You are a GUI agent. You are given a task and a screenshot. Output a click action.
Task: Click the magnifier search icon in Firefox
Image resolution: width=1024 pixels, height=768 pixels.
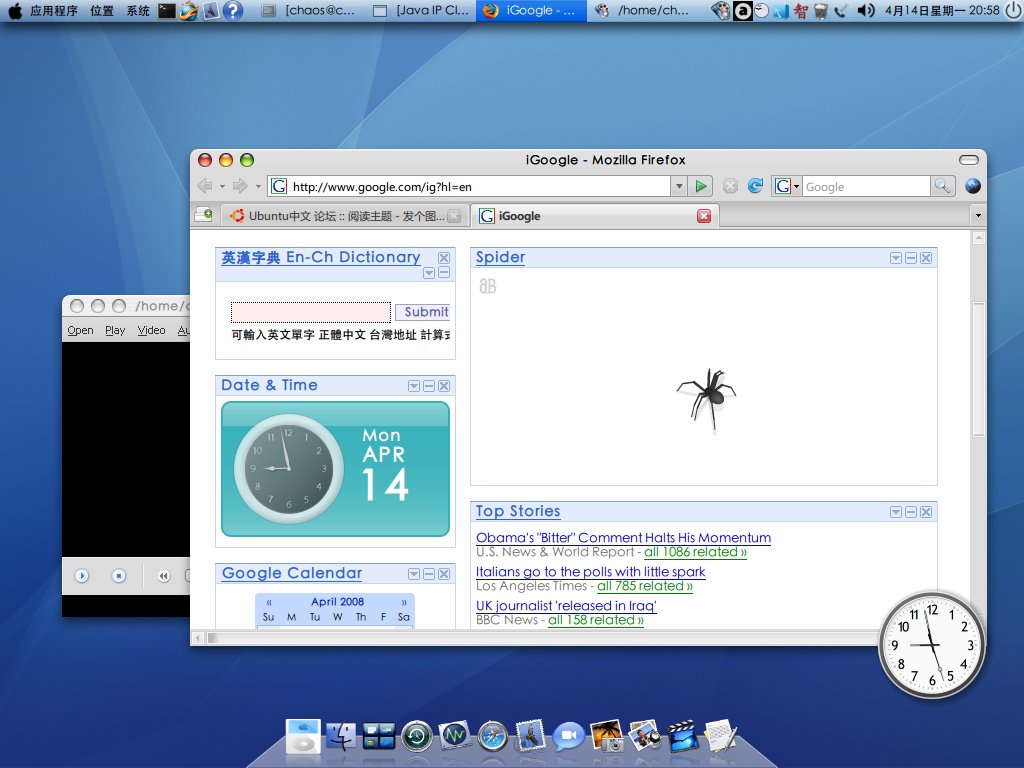(x=942, y=186)
